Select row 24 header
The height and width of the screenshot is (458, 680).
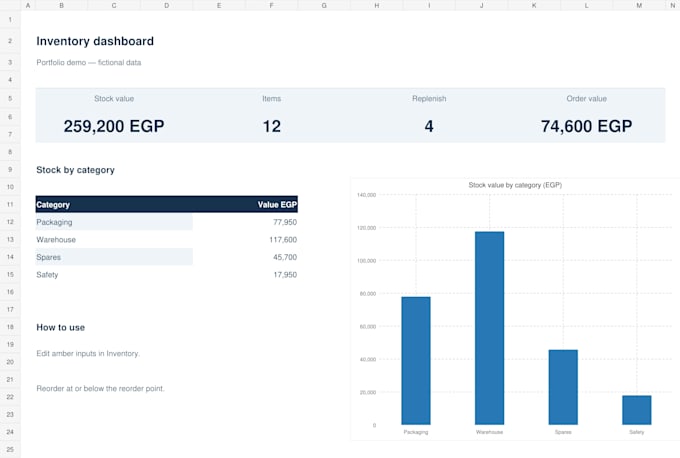[x=10, y=432]
